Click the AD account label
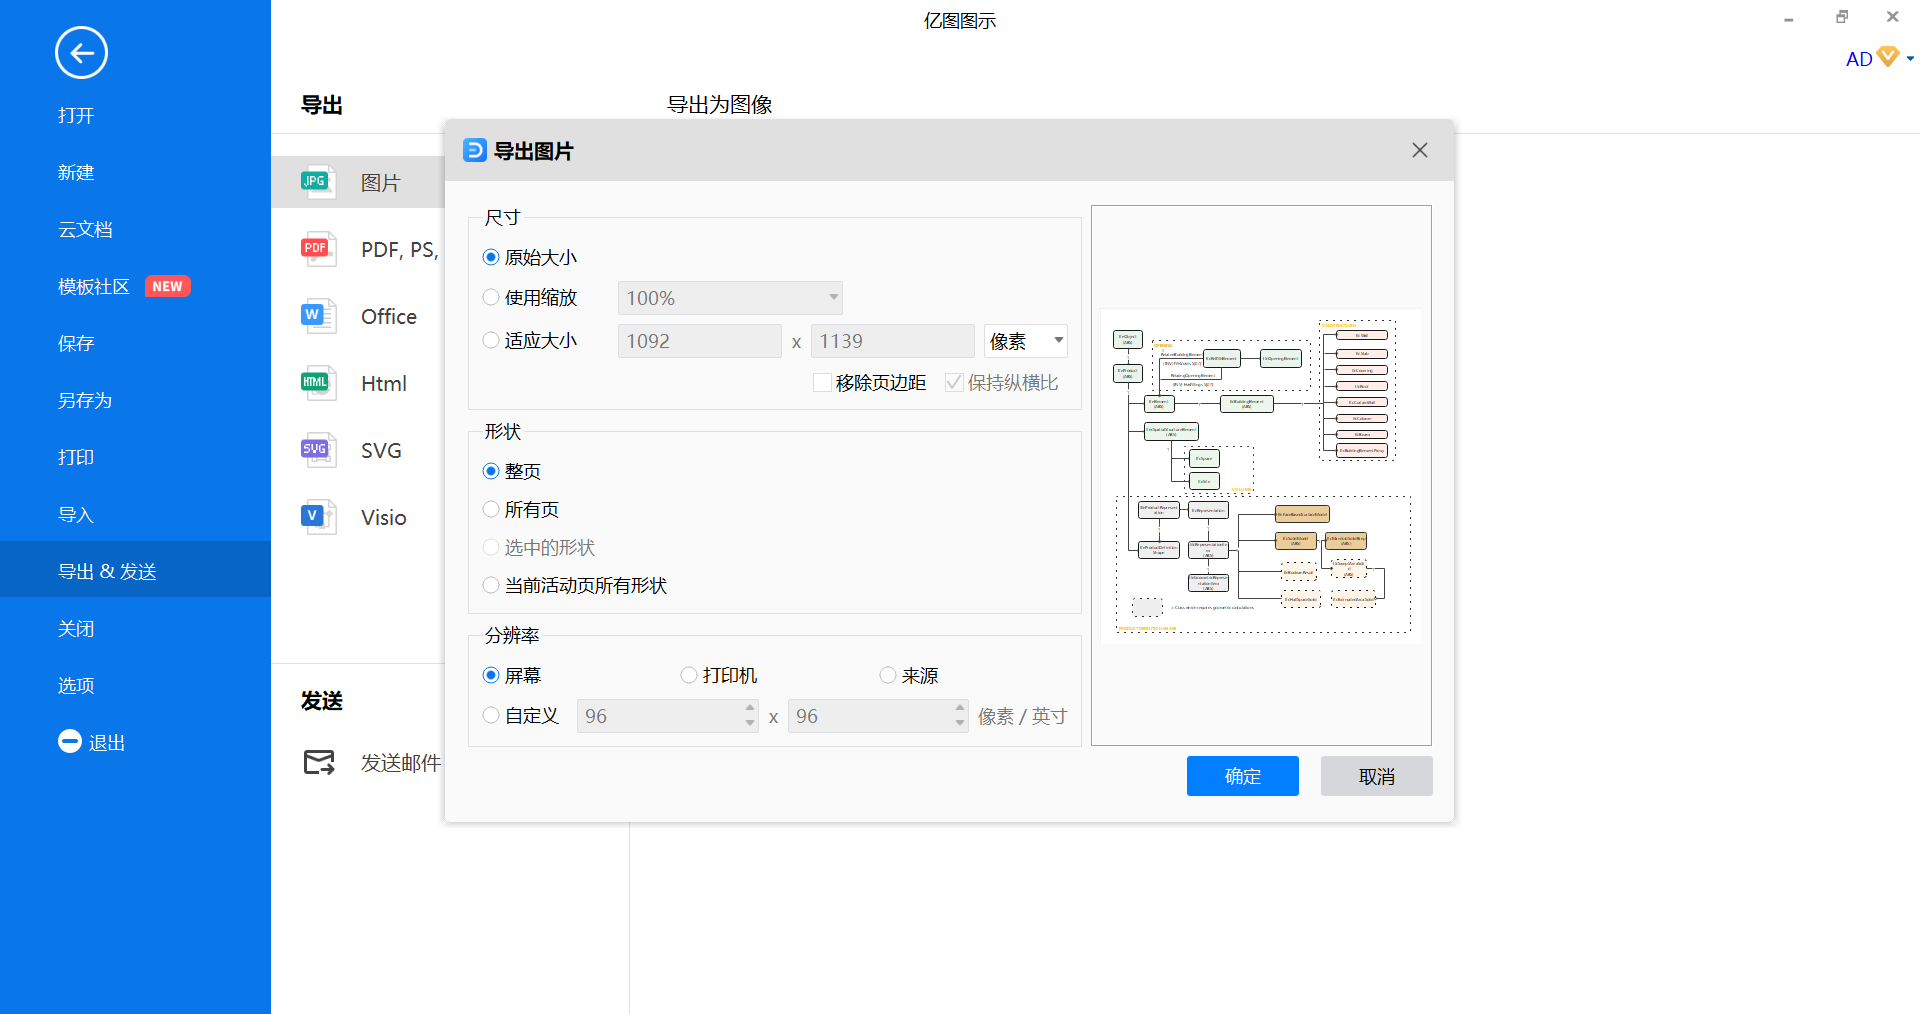The image size is (1920, 1014). tap(1859, 59)
